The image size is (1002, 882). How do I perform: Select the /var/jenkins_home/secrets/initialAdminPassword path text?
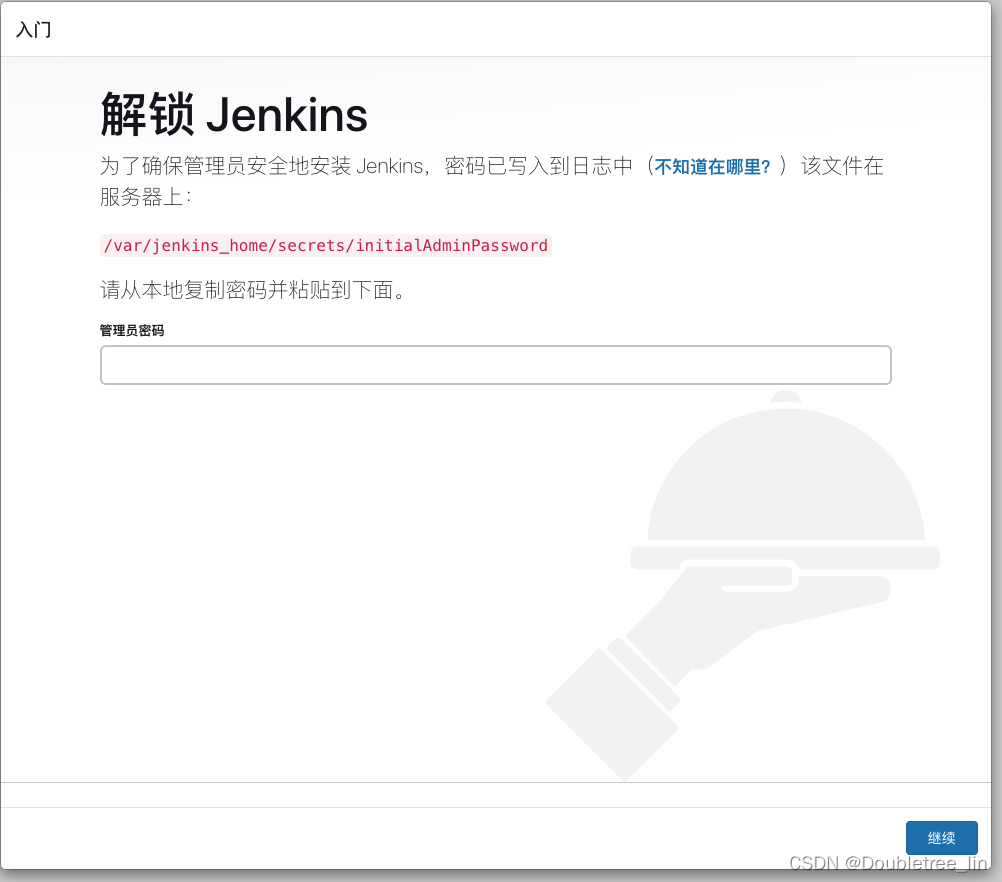point(326,245)
